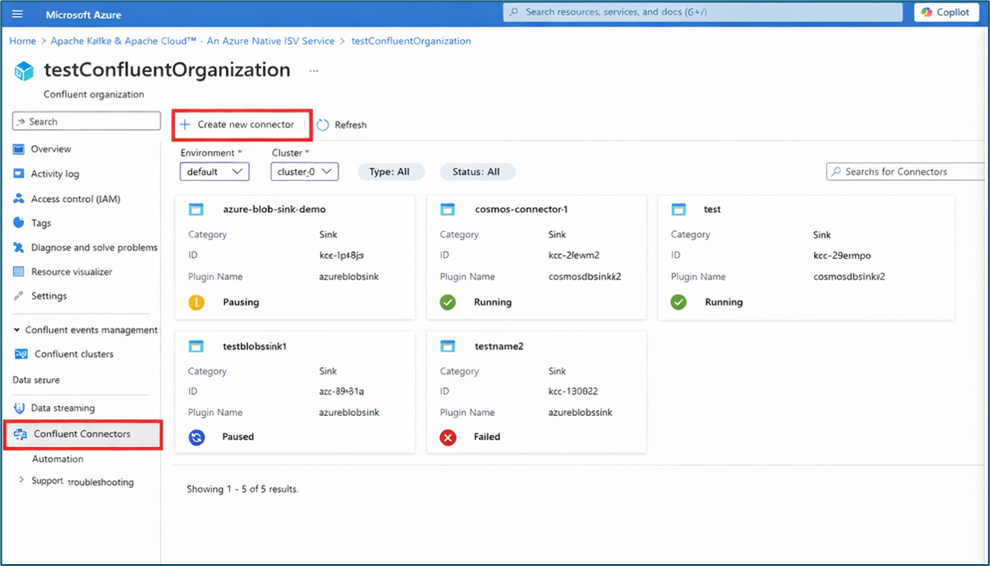
Task: Open Settings in the sidebar
Action: (49, 296)
